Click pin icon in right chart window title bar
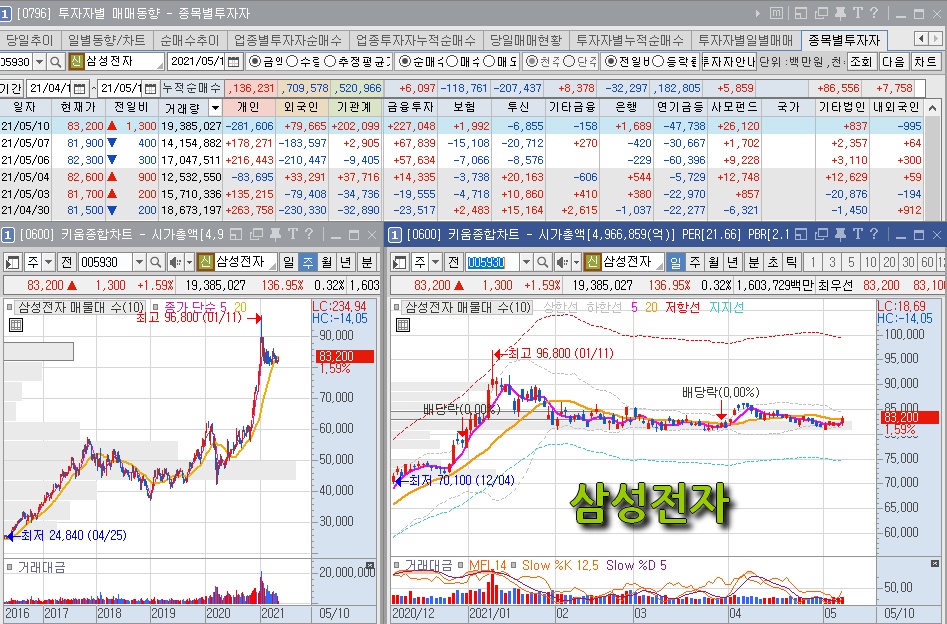947x624 pixels. [x=840, y=234]
